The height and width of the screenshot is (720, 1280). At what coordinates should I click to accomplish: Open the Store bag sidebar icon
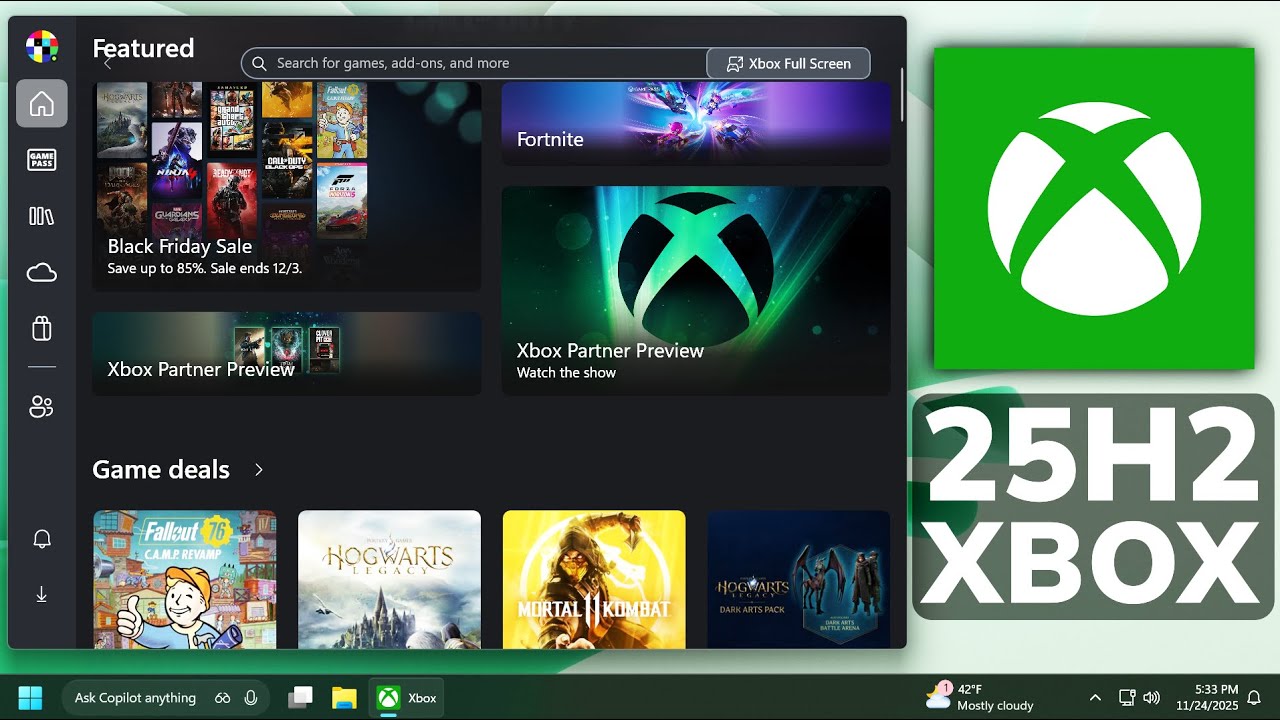42,329
